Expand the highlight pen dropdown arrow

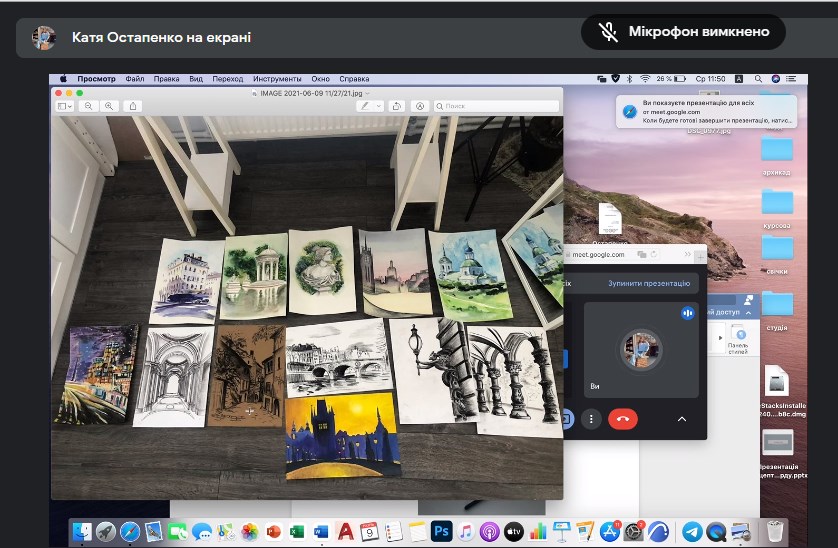378,105
